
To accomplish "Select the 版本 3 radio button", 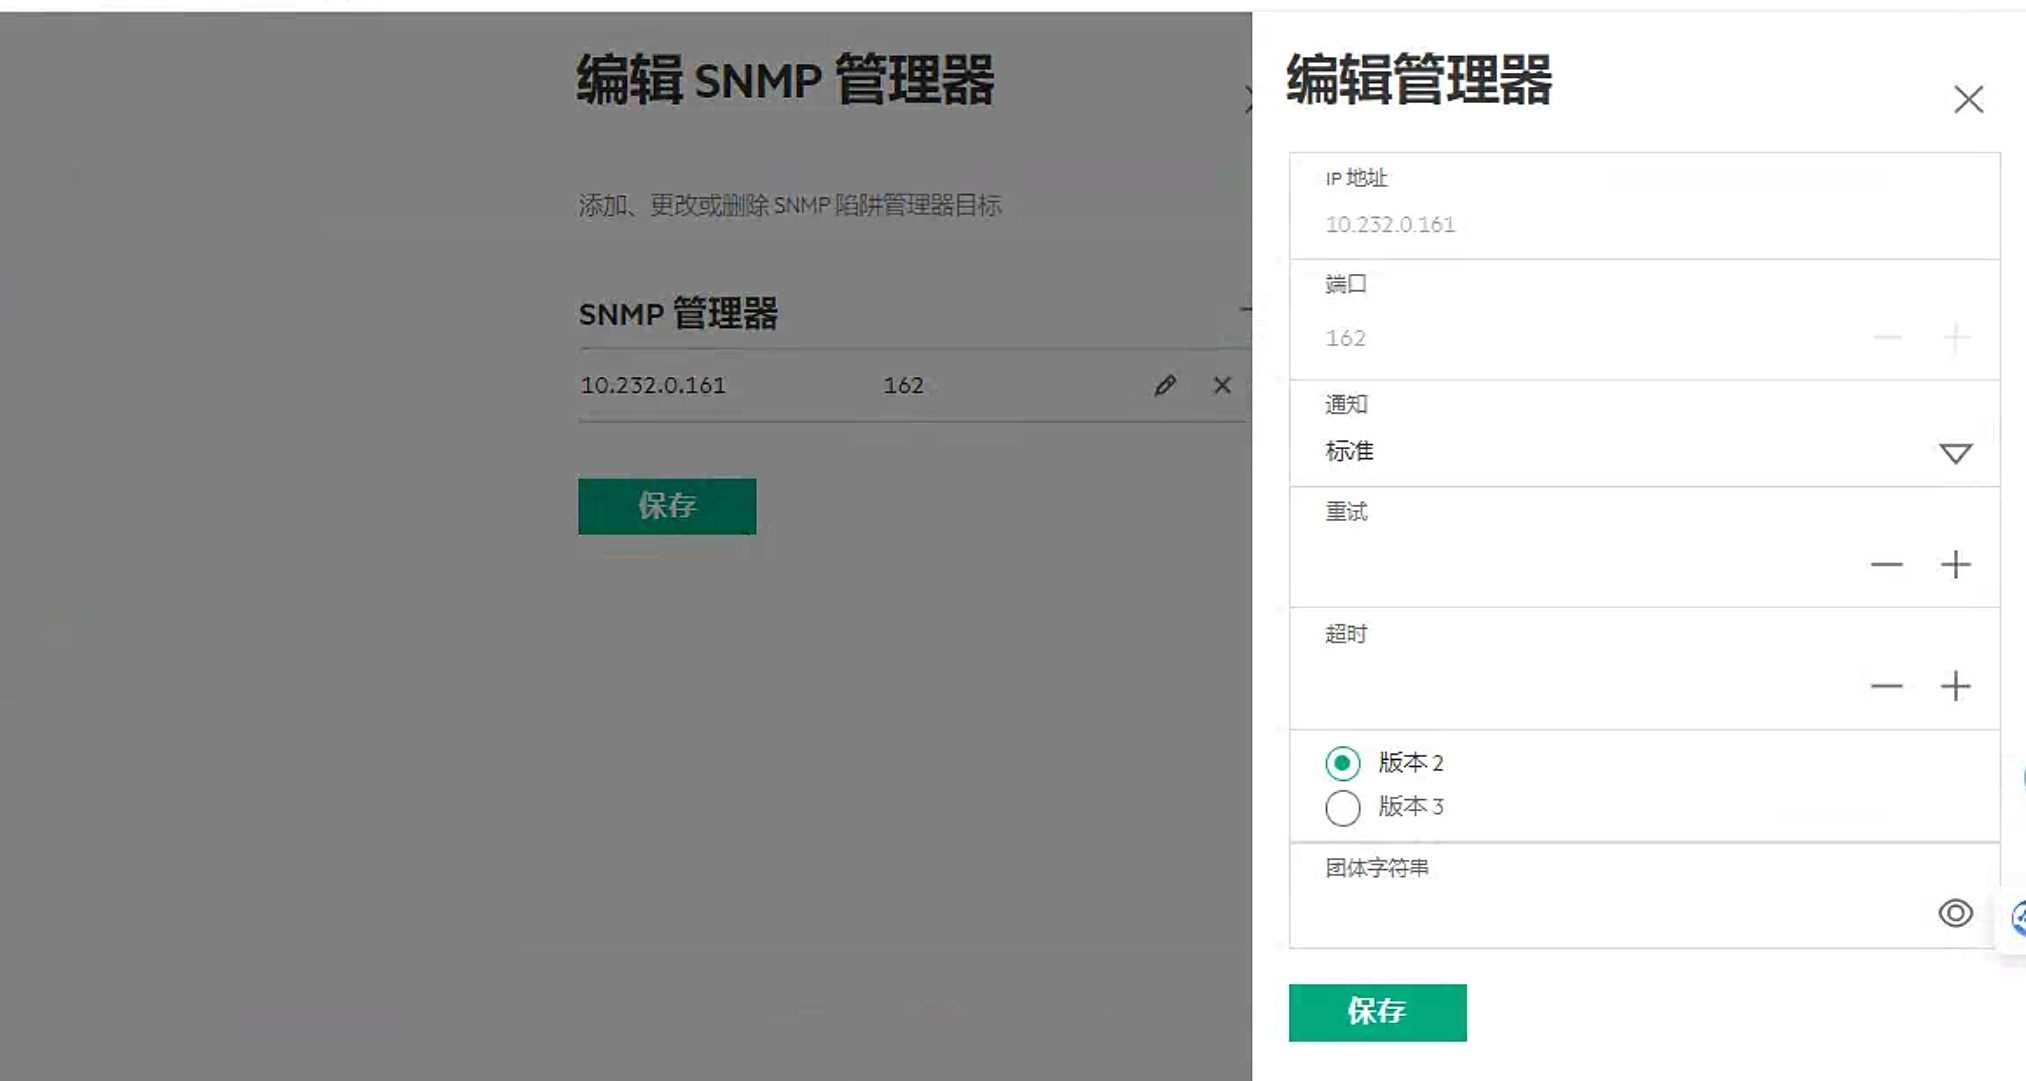I will 1343,808.
